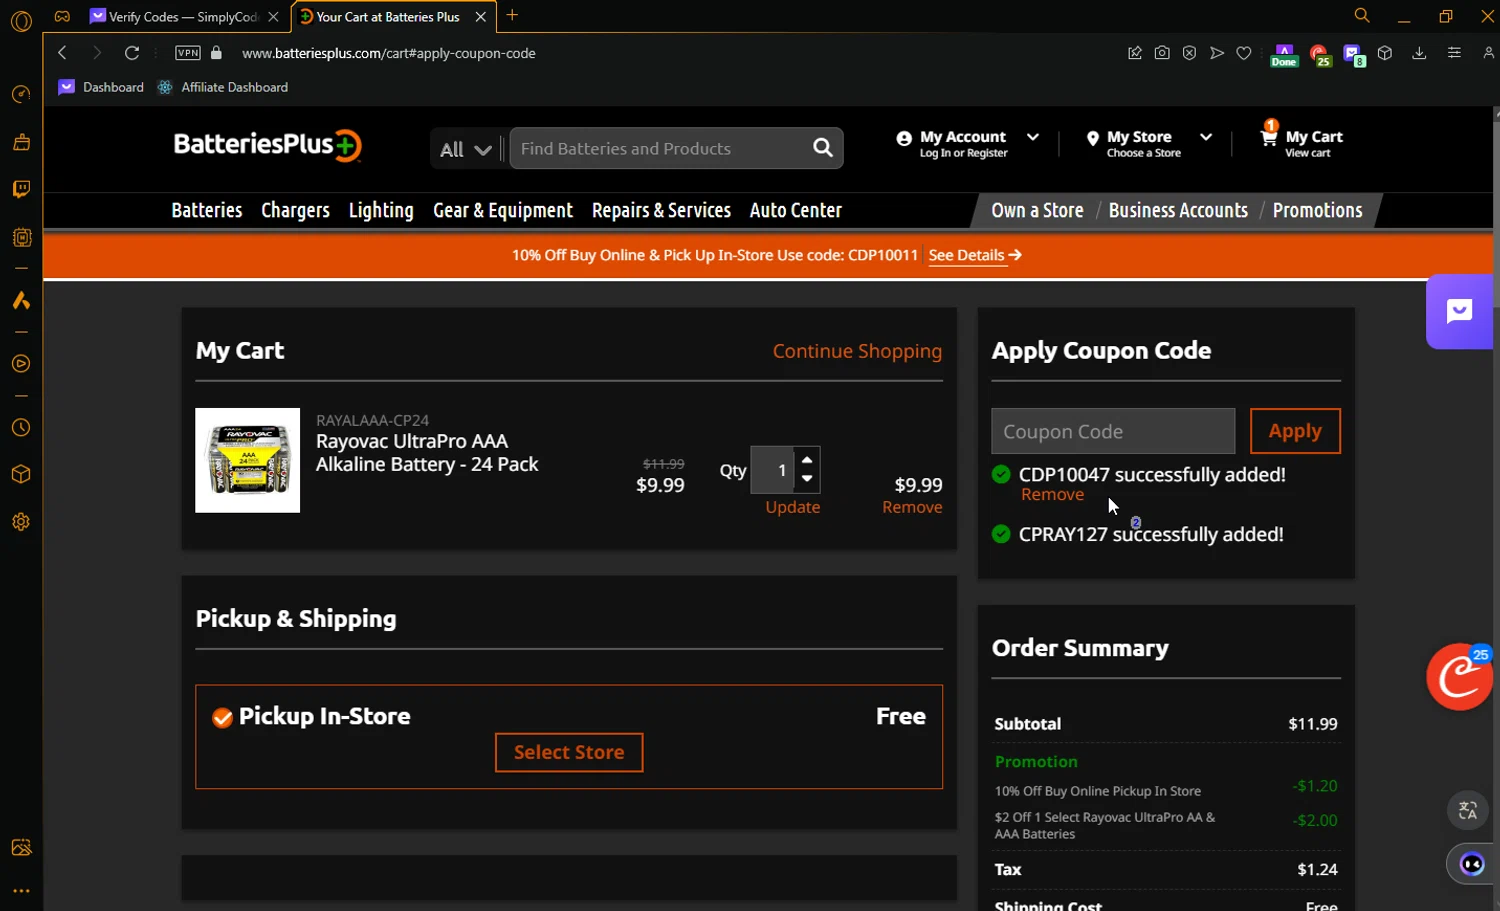The height and width of the screenshot is (911, 1500).
Task: Focus the Find Batteries and Products search box
Action: click(661, 148)
